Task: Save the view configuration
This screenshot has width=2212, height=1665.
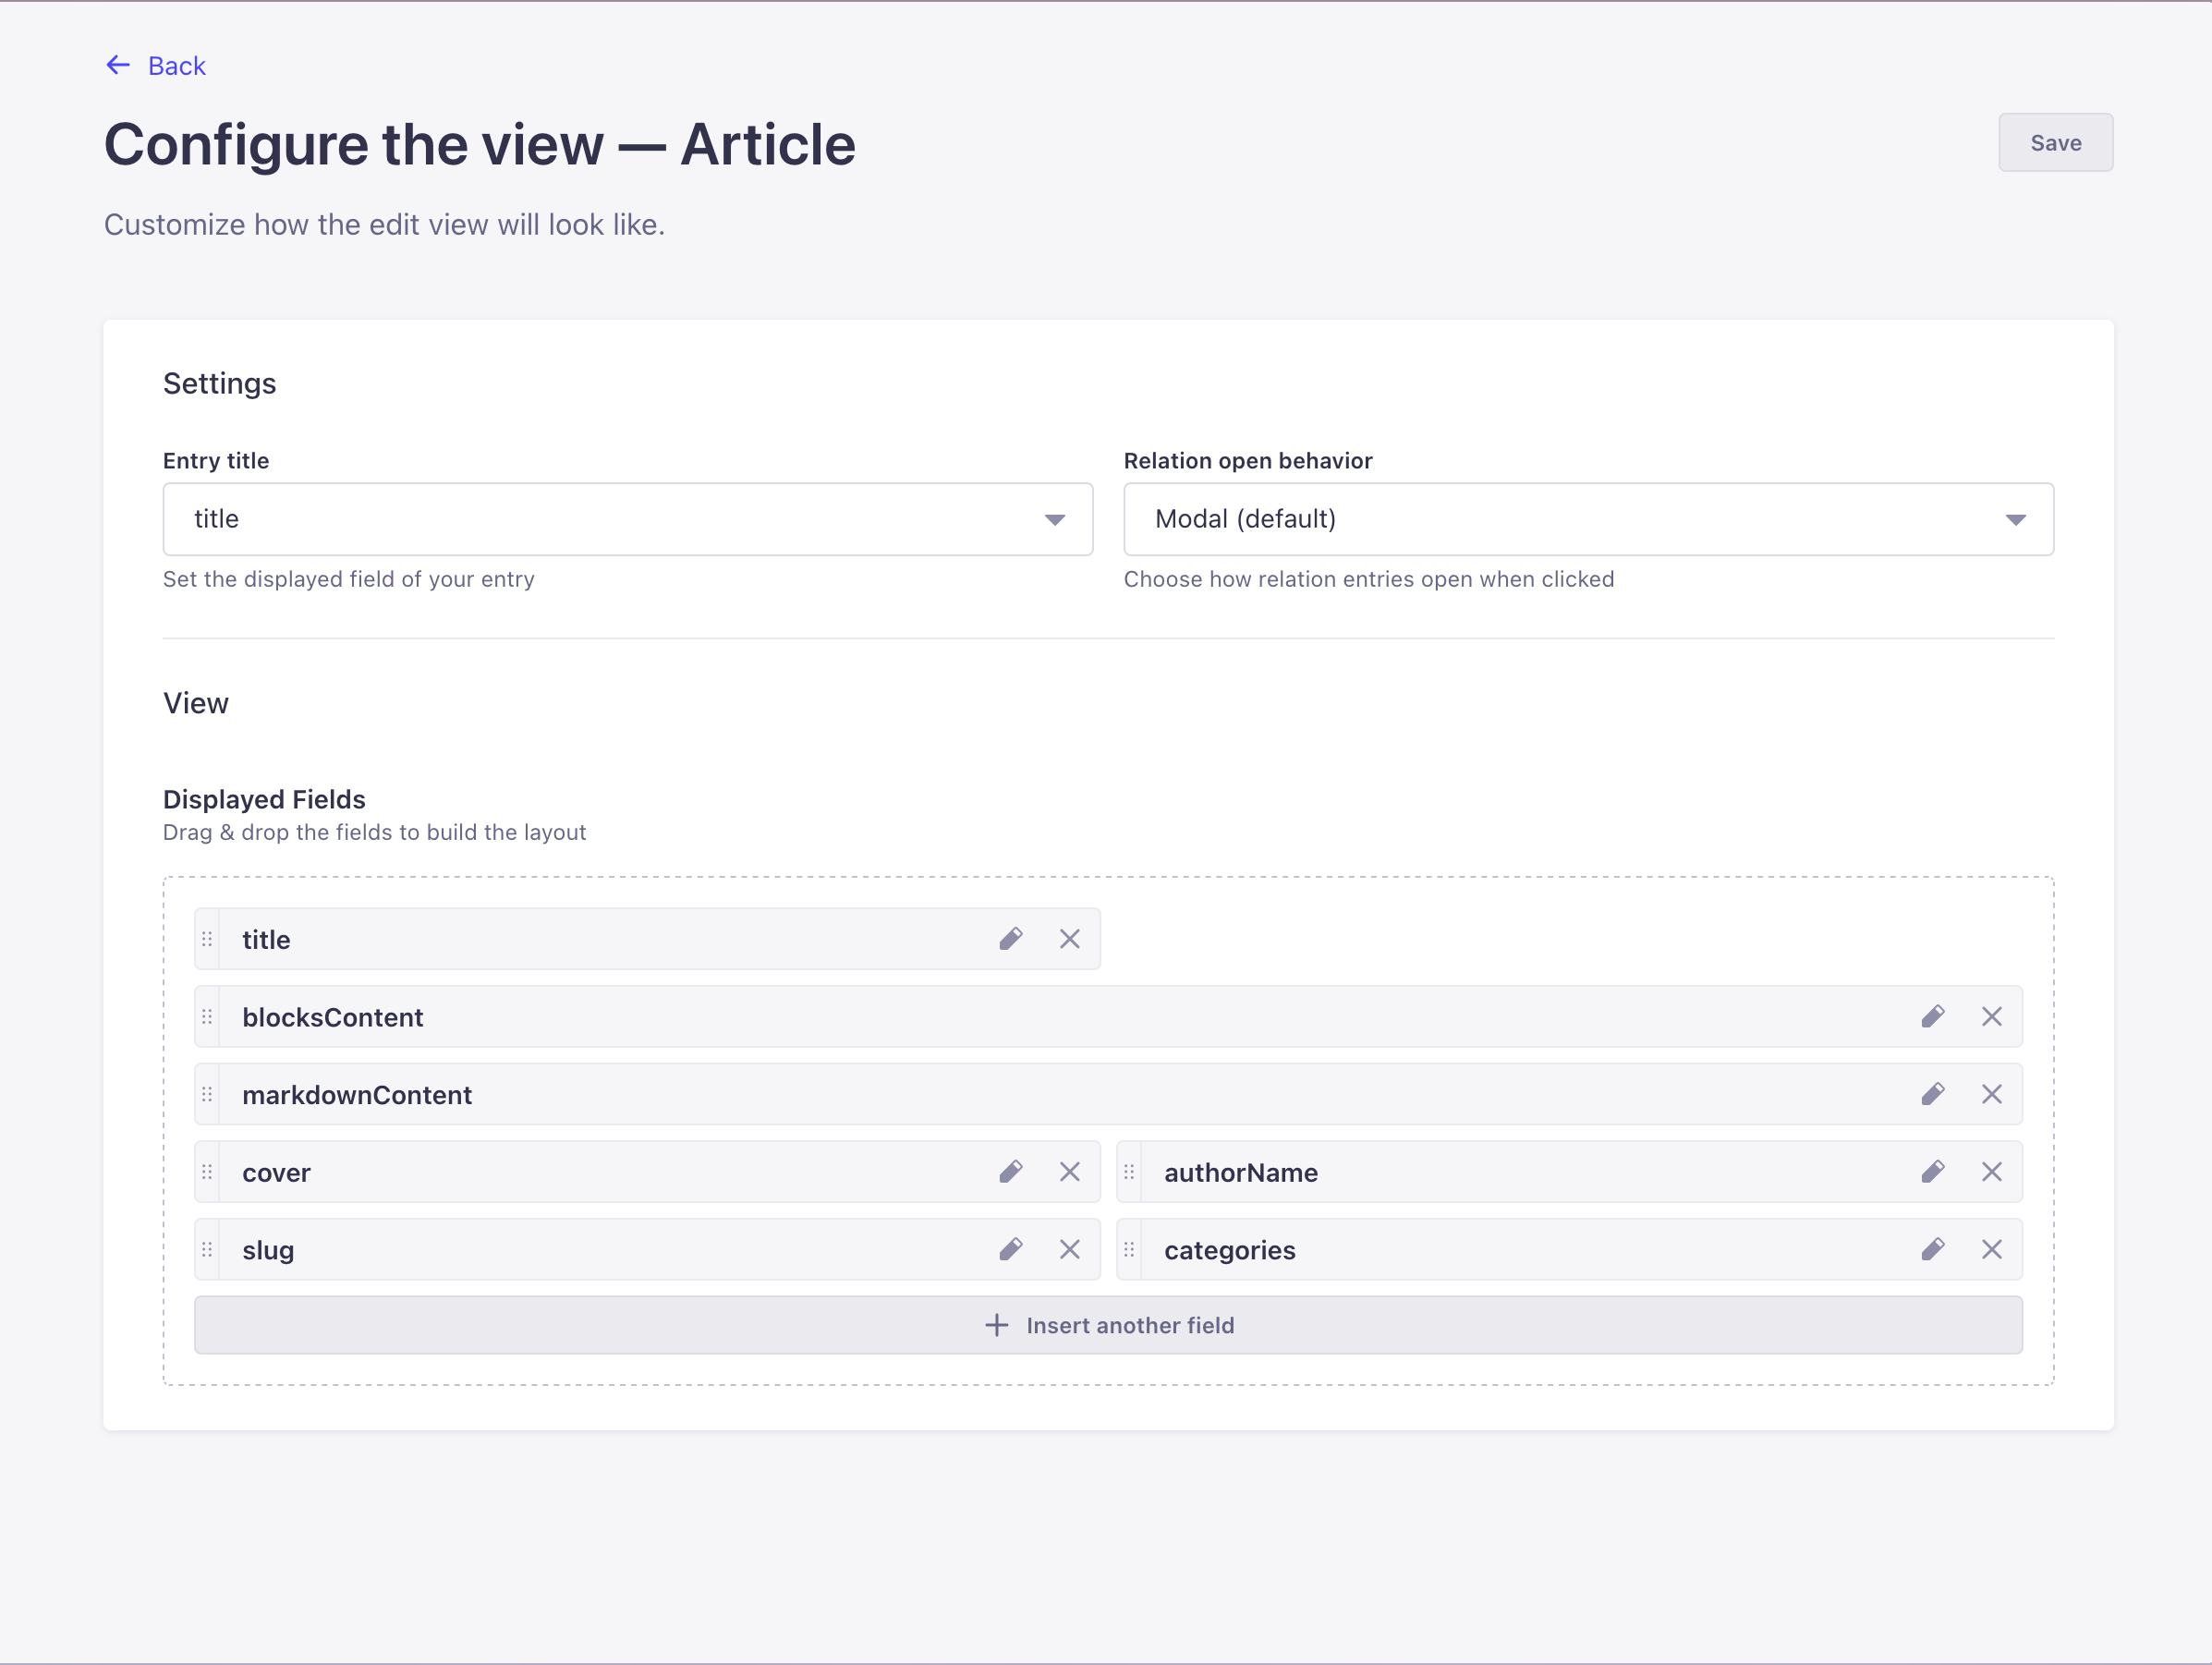Action: point(2055,142)
